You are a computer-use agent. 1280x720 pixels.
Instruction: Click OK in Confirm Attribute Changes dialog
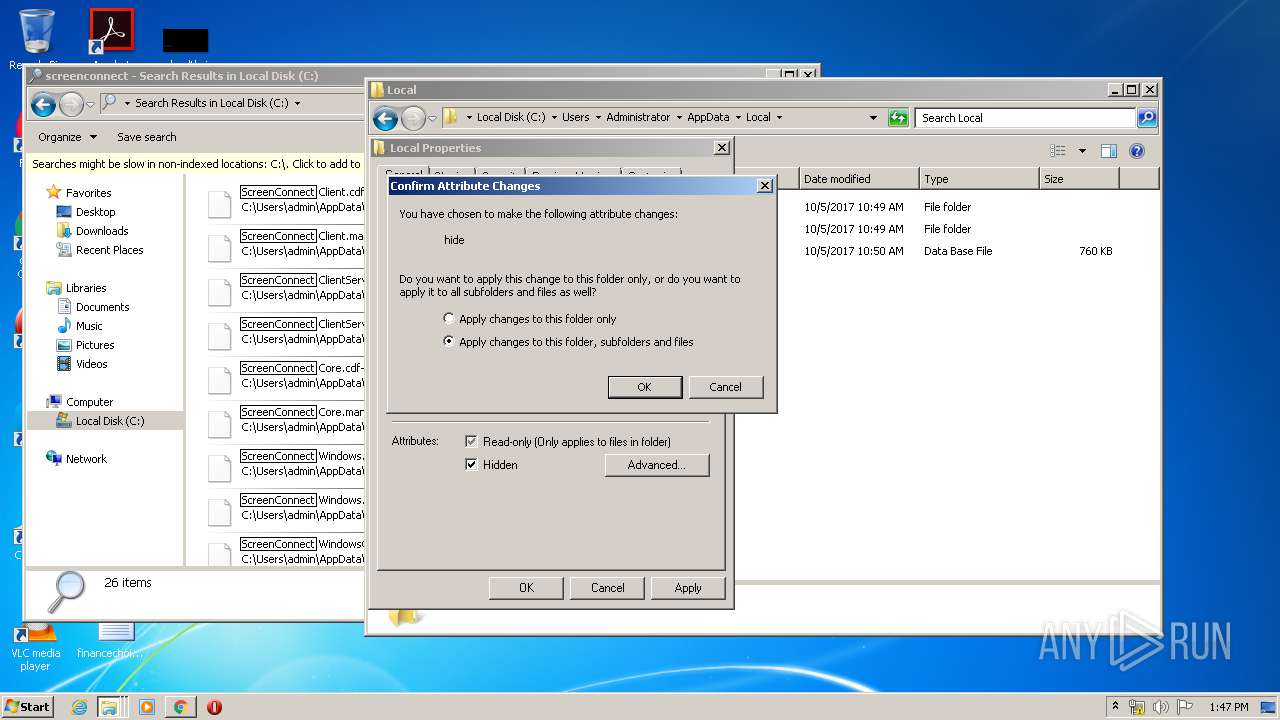point(645,387)
